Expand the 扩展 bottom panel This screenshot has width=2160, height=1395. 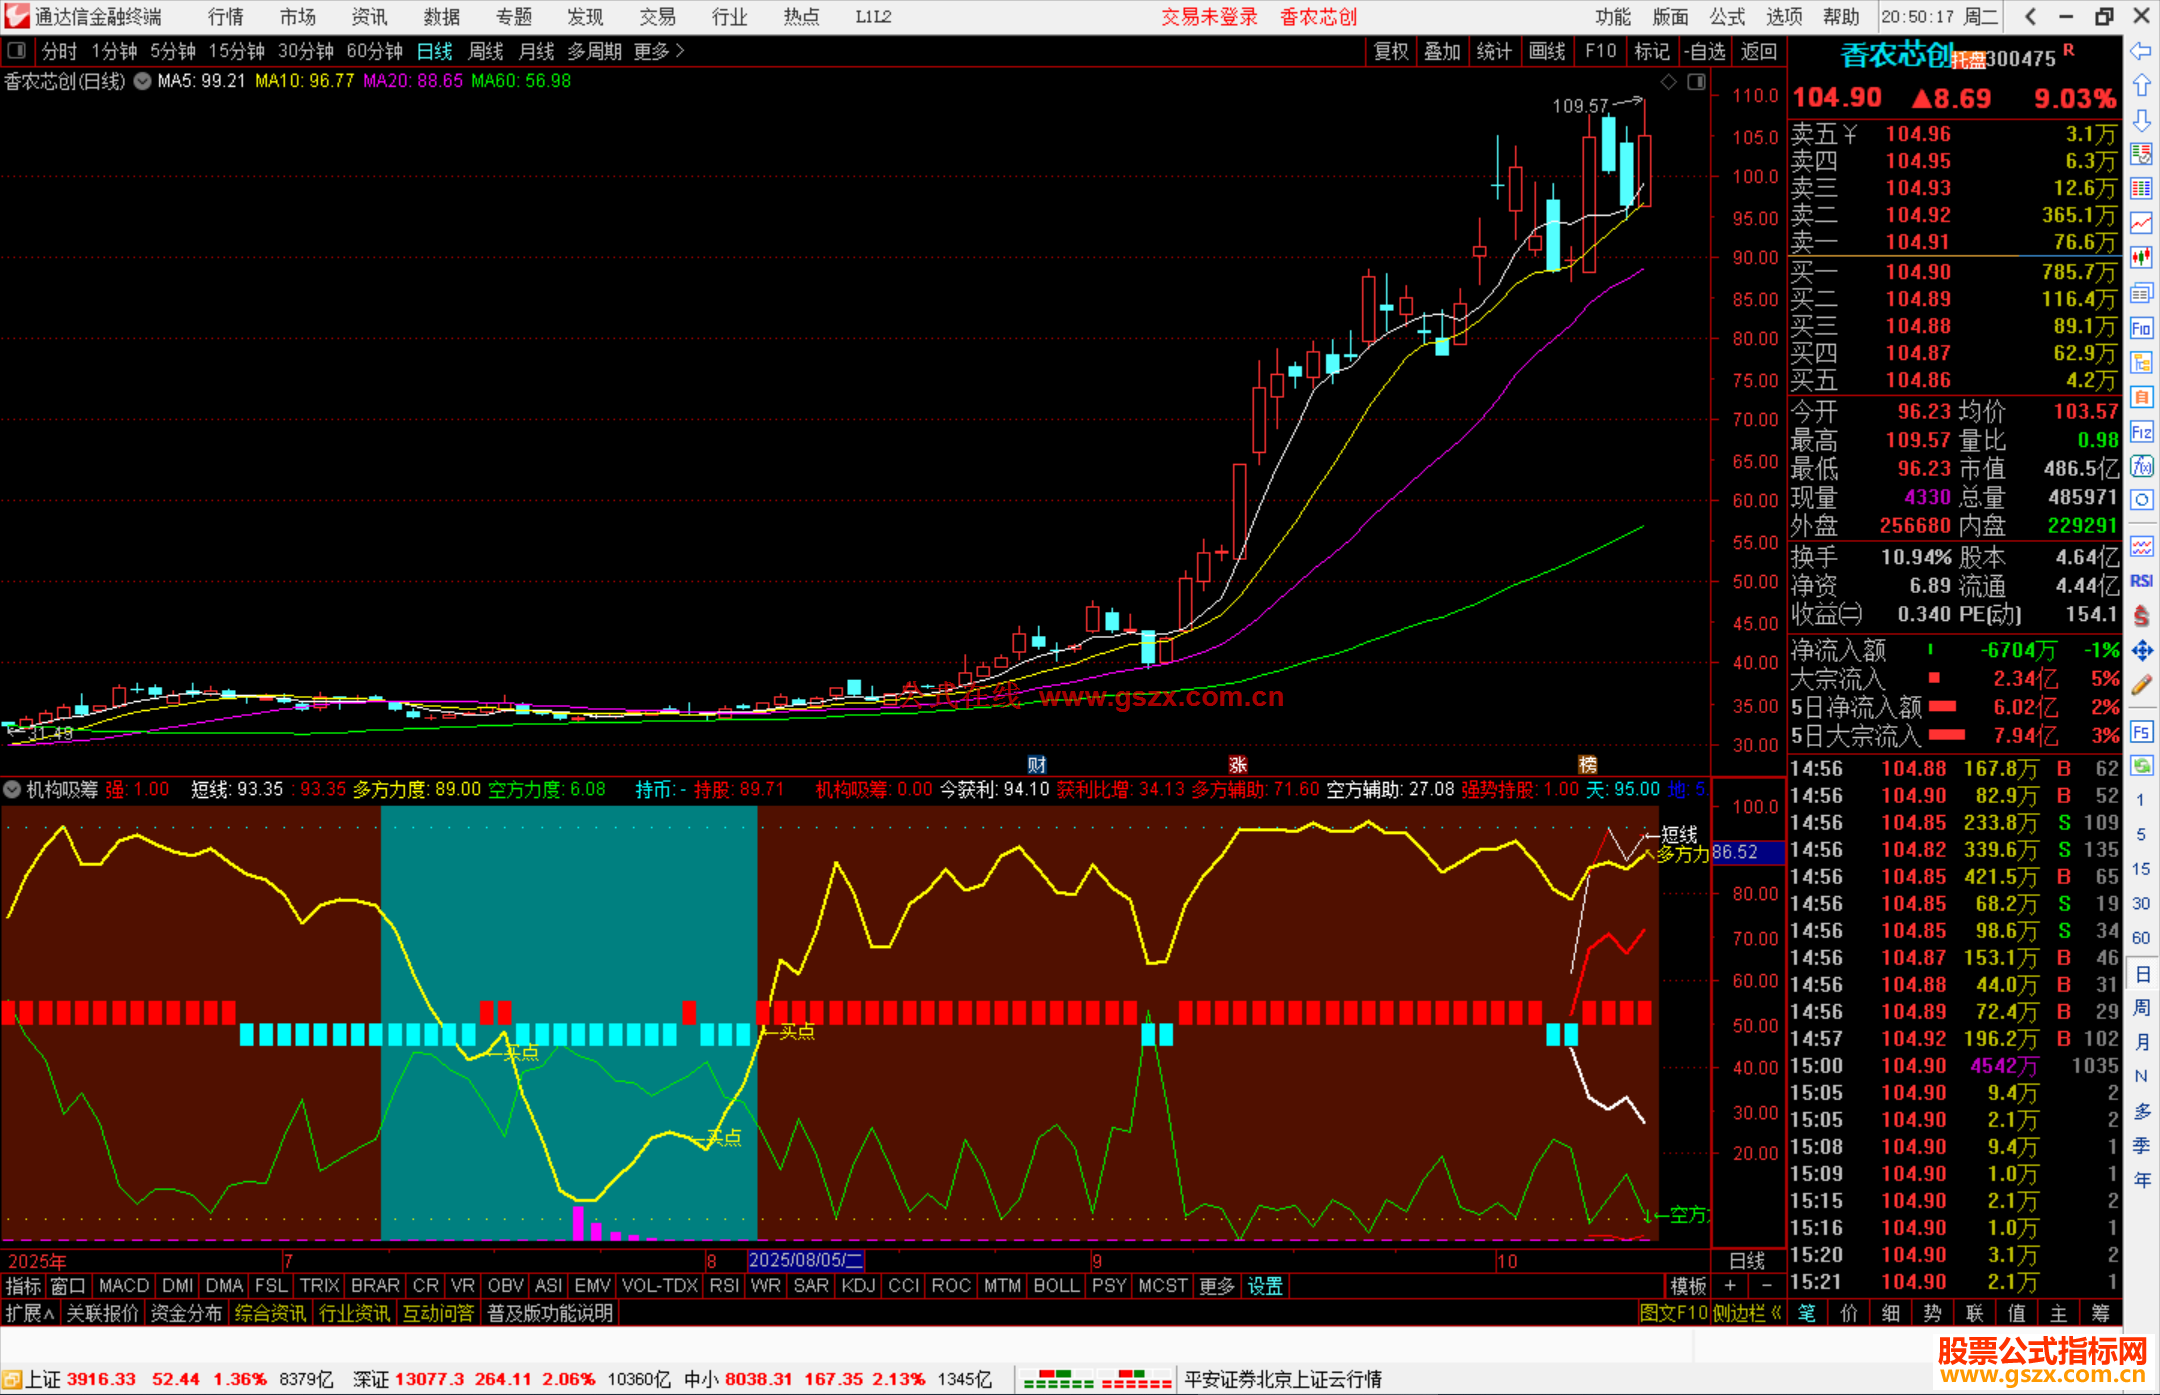[x=29, y=1313]
